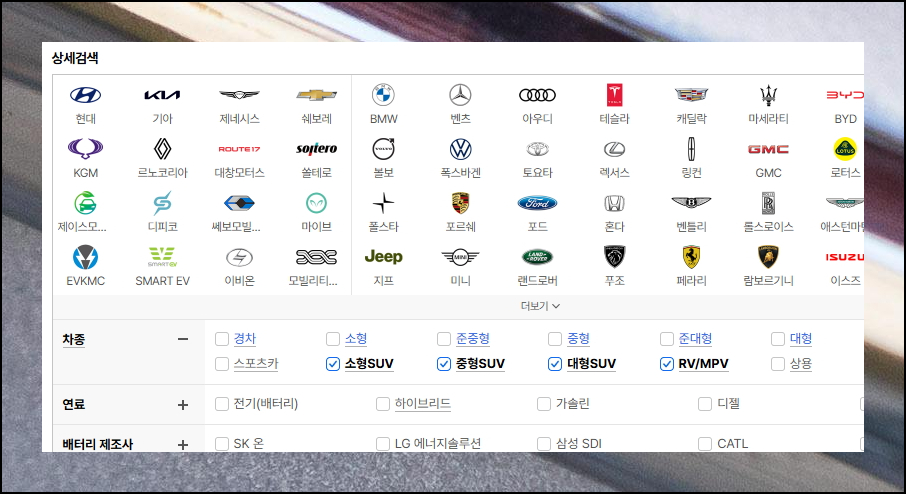Collapse the 차종 section minus icon

(x=183, y=339)
